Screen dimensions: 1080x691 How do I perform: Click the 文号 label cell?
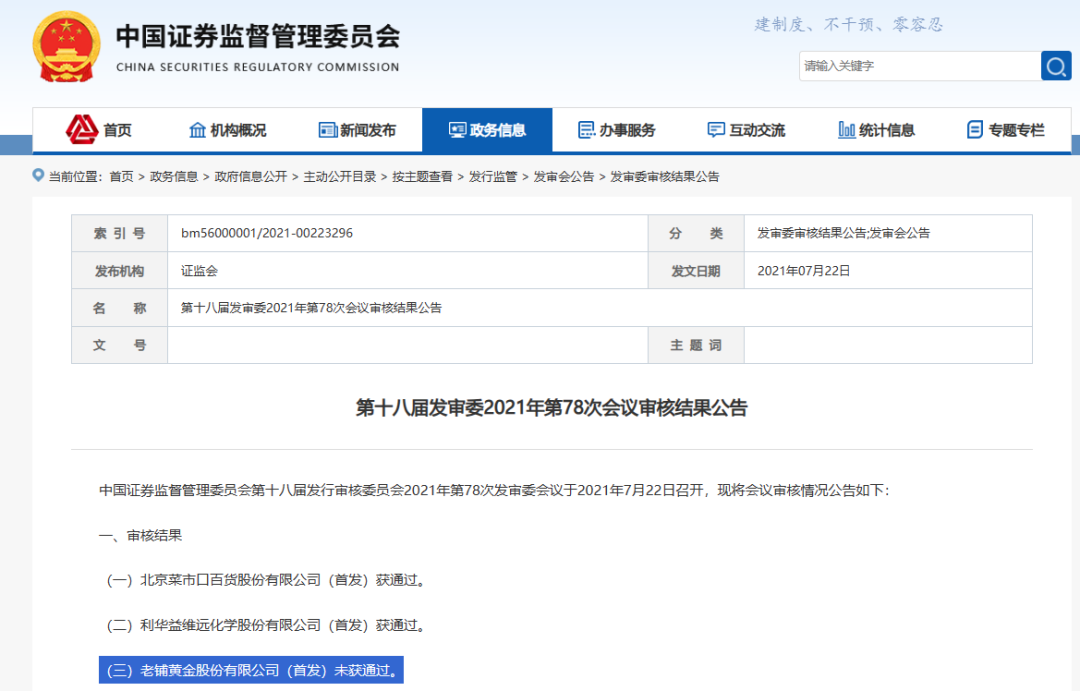(x=120, y=345)
